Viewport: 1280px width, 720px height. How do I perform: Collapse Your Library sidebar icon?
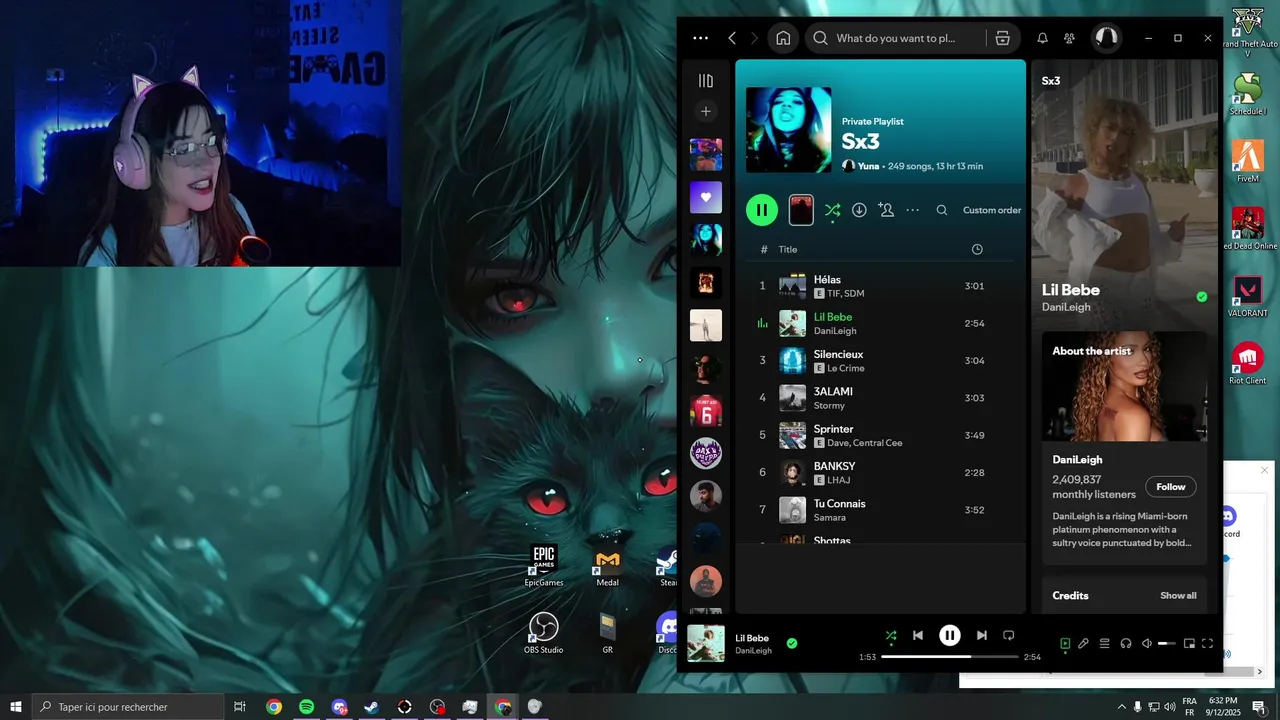(x=705, y=81)
